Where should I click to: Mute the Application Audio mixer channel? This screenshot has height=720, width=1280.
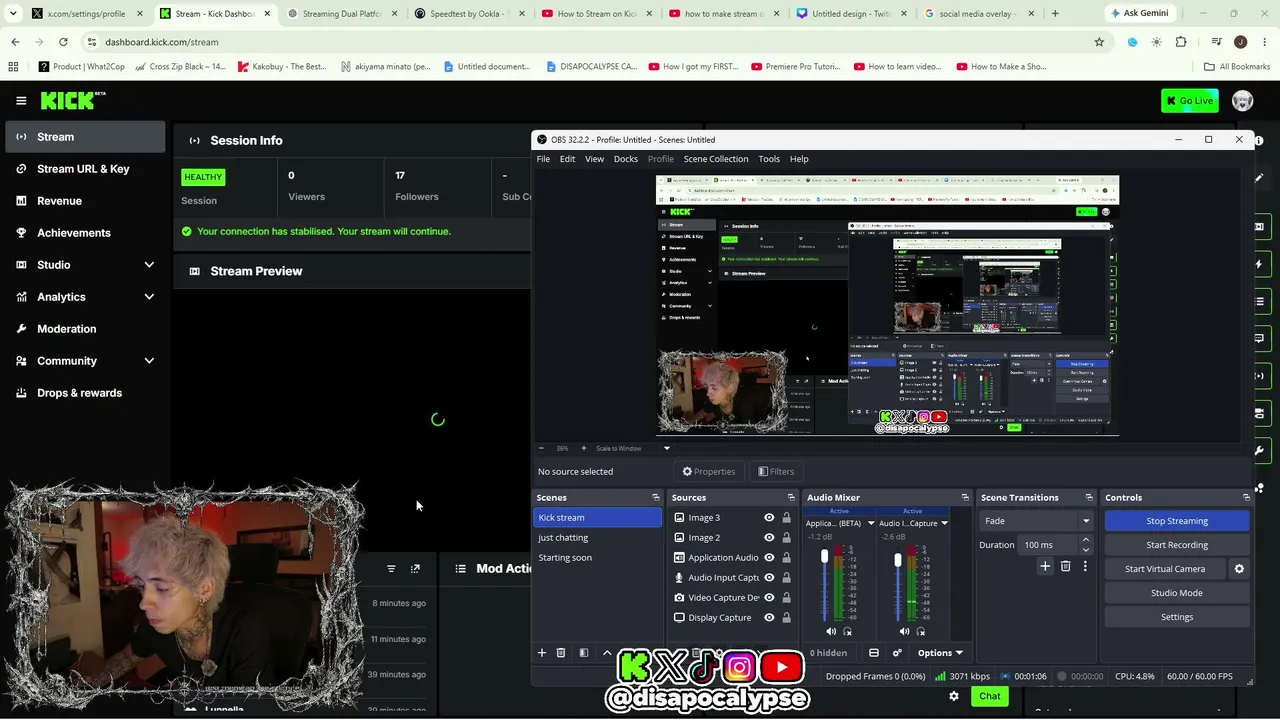[x=831, y=631]
